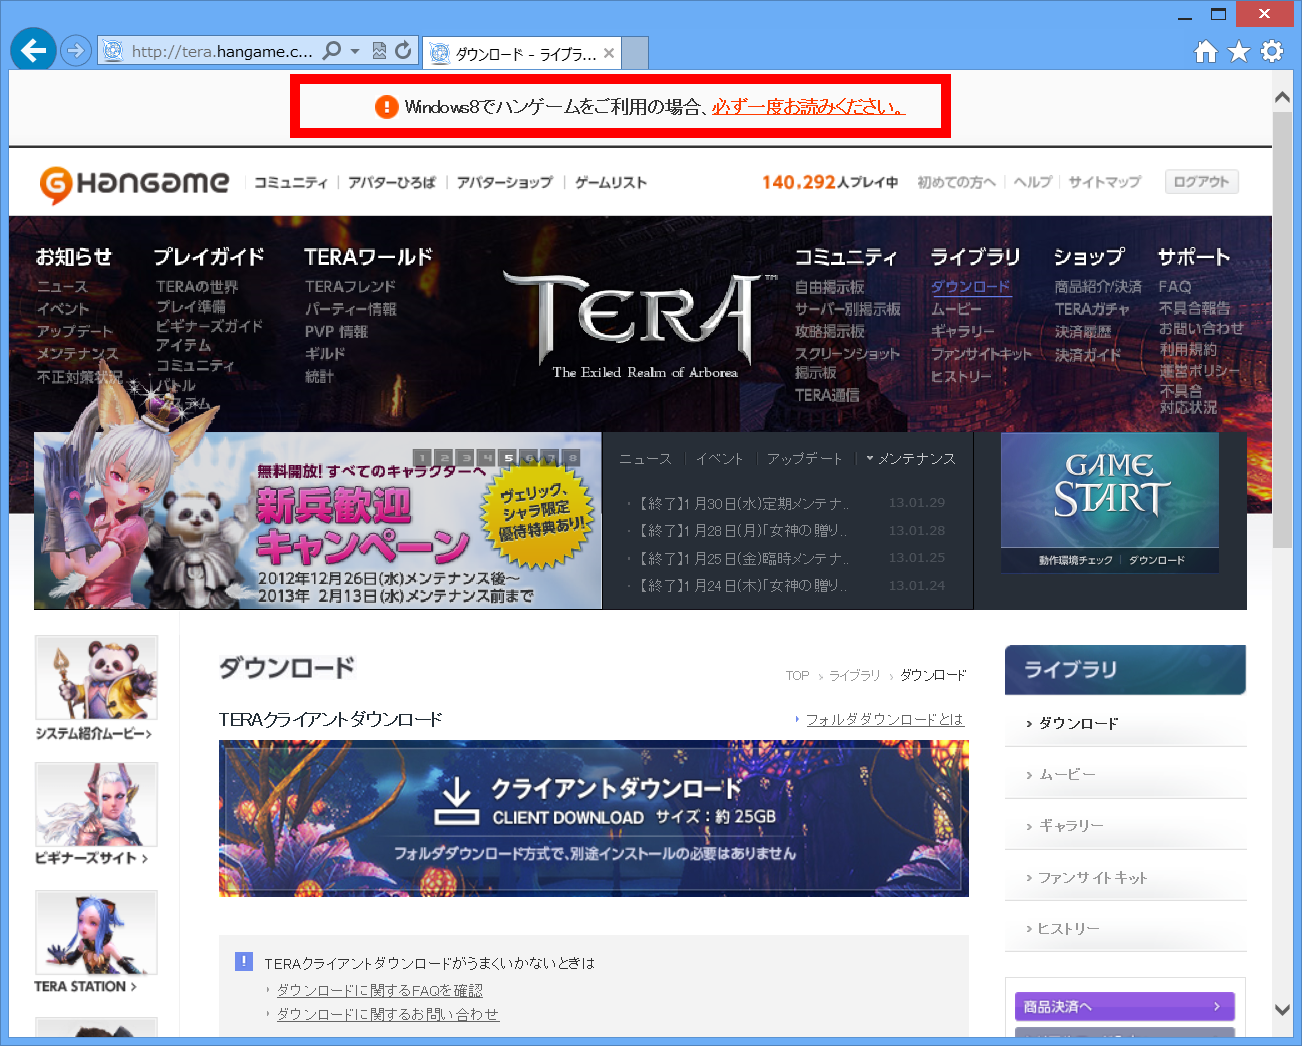This screenshot has height=1046, width=1302.
Task: Click the Hangame logo
Action: [134, 184]
